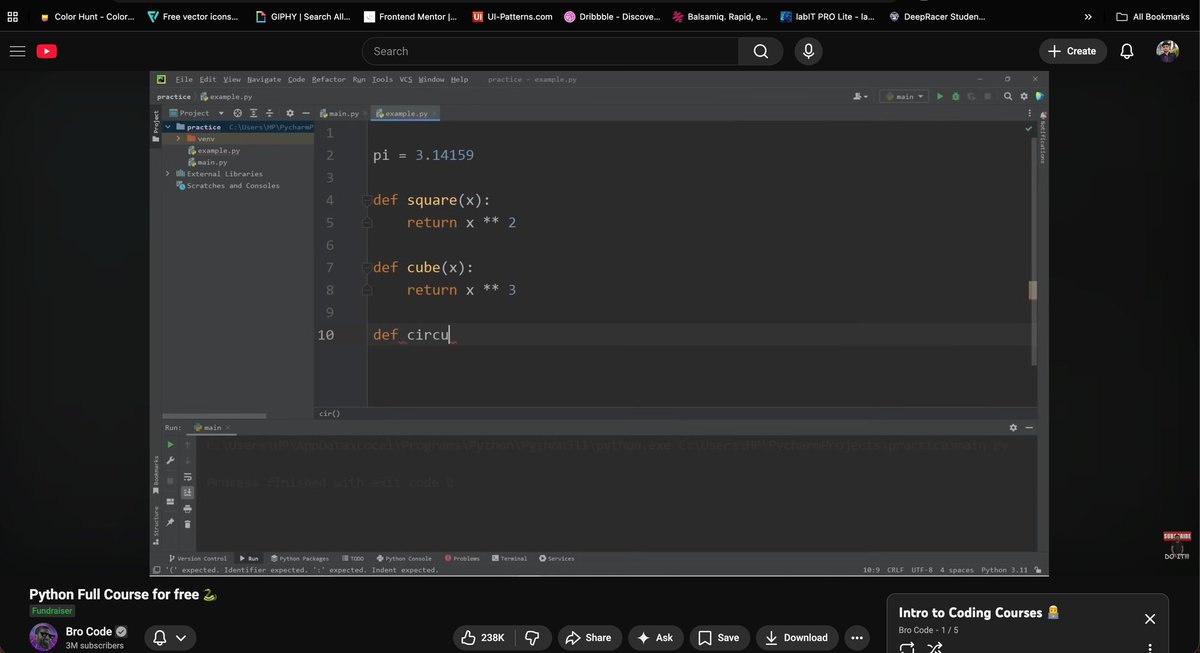
Task: Collapse the practice root folder
Action: point(167,127)
